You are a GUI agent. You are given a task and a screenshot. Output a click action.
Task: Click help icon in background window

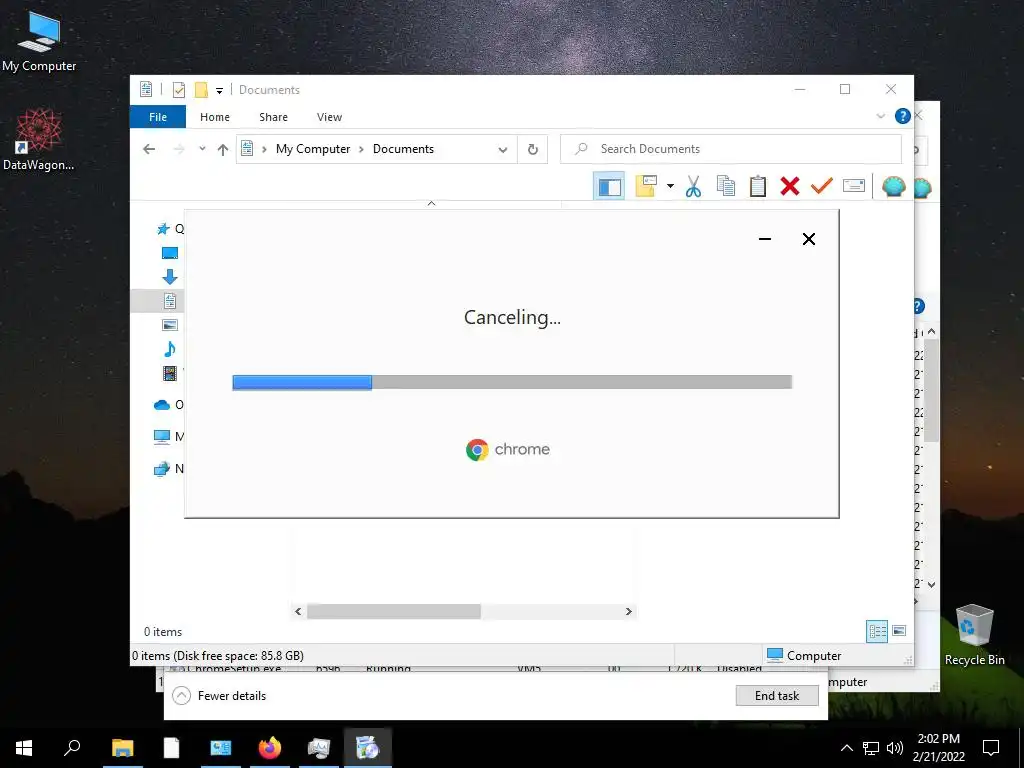tap(919, 306)
